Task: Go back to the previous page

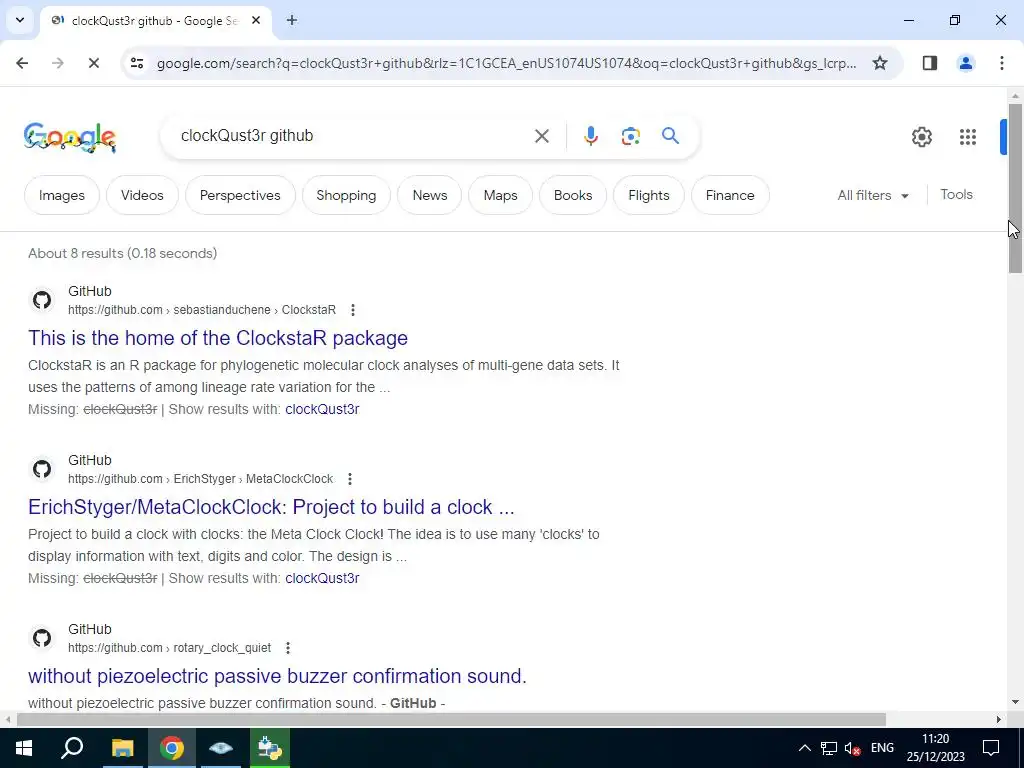Action: click(x=22, y=63)
